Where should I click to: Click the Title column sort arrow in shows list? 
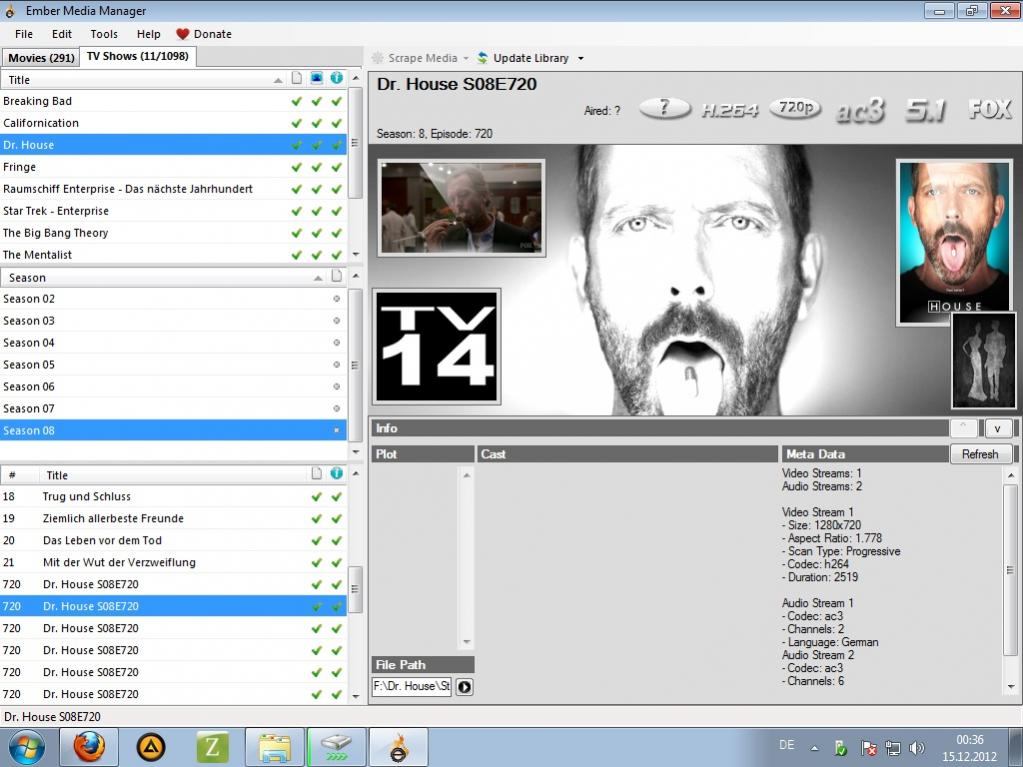click(x=278, y=80)
